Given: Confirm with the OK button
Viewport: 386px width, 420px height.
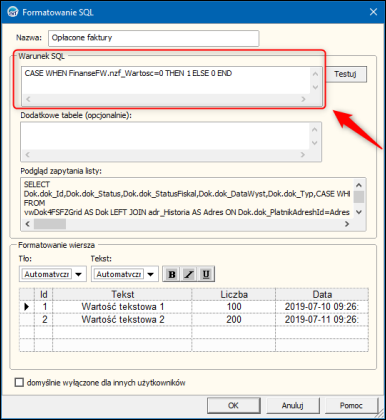Looking at the screenshot, I should 233,405.
